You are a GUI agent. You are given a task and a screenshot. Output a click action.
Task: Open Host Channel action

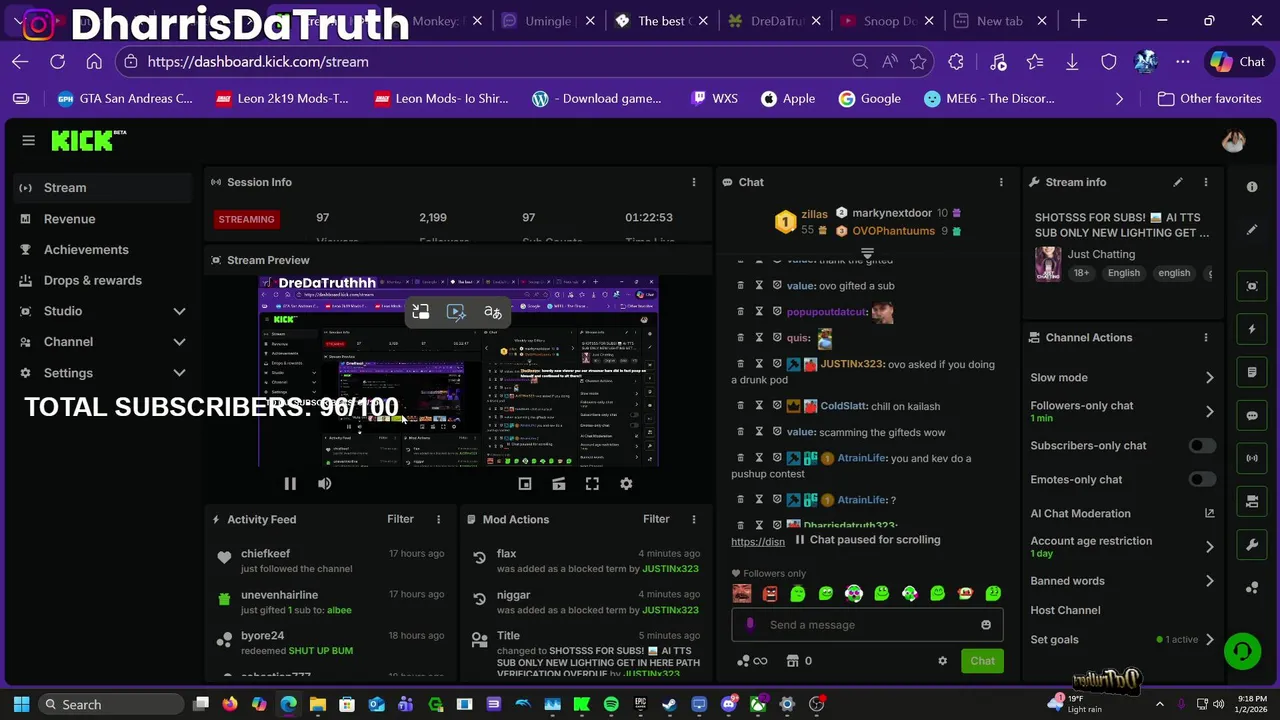1065,610
